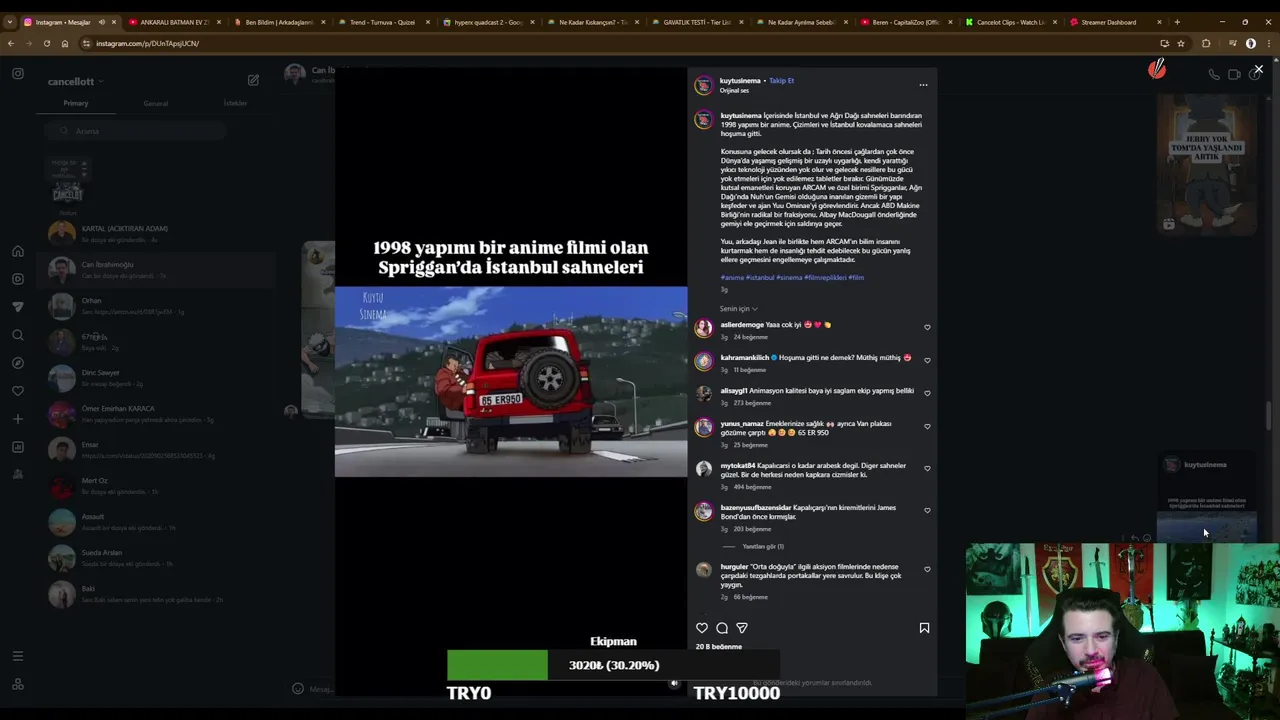The height and width of the screenshot is (720, 1280).
Task: Close the post overlay with X
Action: coord(1258,70)
